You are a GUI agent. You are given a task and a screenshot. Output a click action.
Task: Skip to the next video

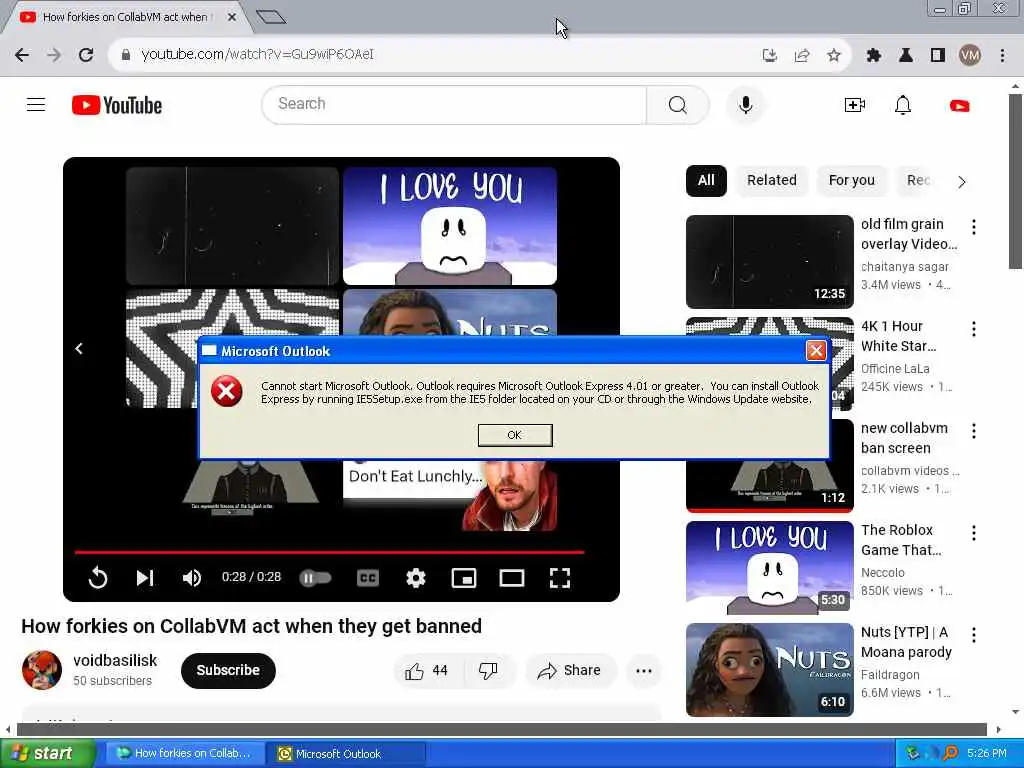click(144, 578)
